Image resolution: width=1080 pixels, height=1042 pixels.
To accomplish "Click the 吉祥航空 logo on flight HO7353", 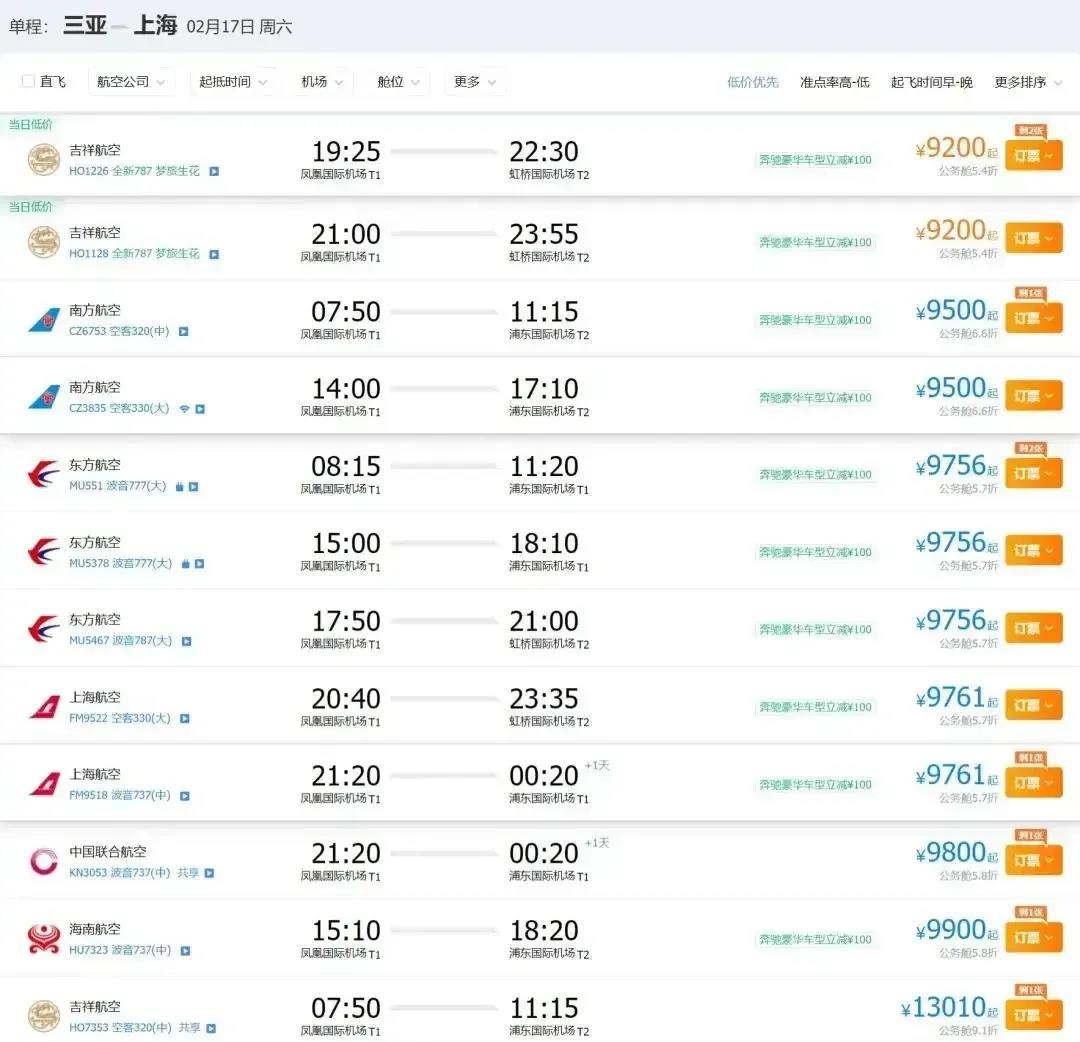I will point(43,1016).
